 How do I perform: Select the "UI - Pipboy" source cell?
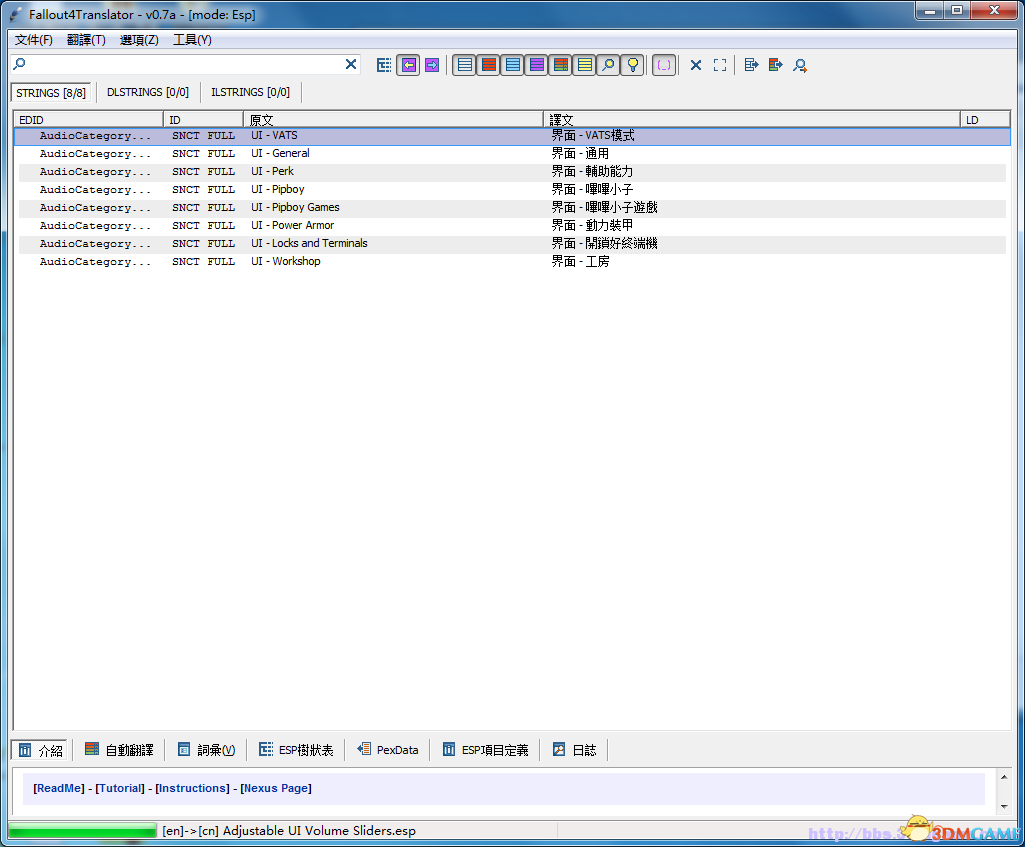(x=278, y=190)
